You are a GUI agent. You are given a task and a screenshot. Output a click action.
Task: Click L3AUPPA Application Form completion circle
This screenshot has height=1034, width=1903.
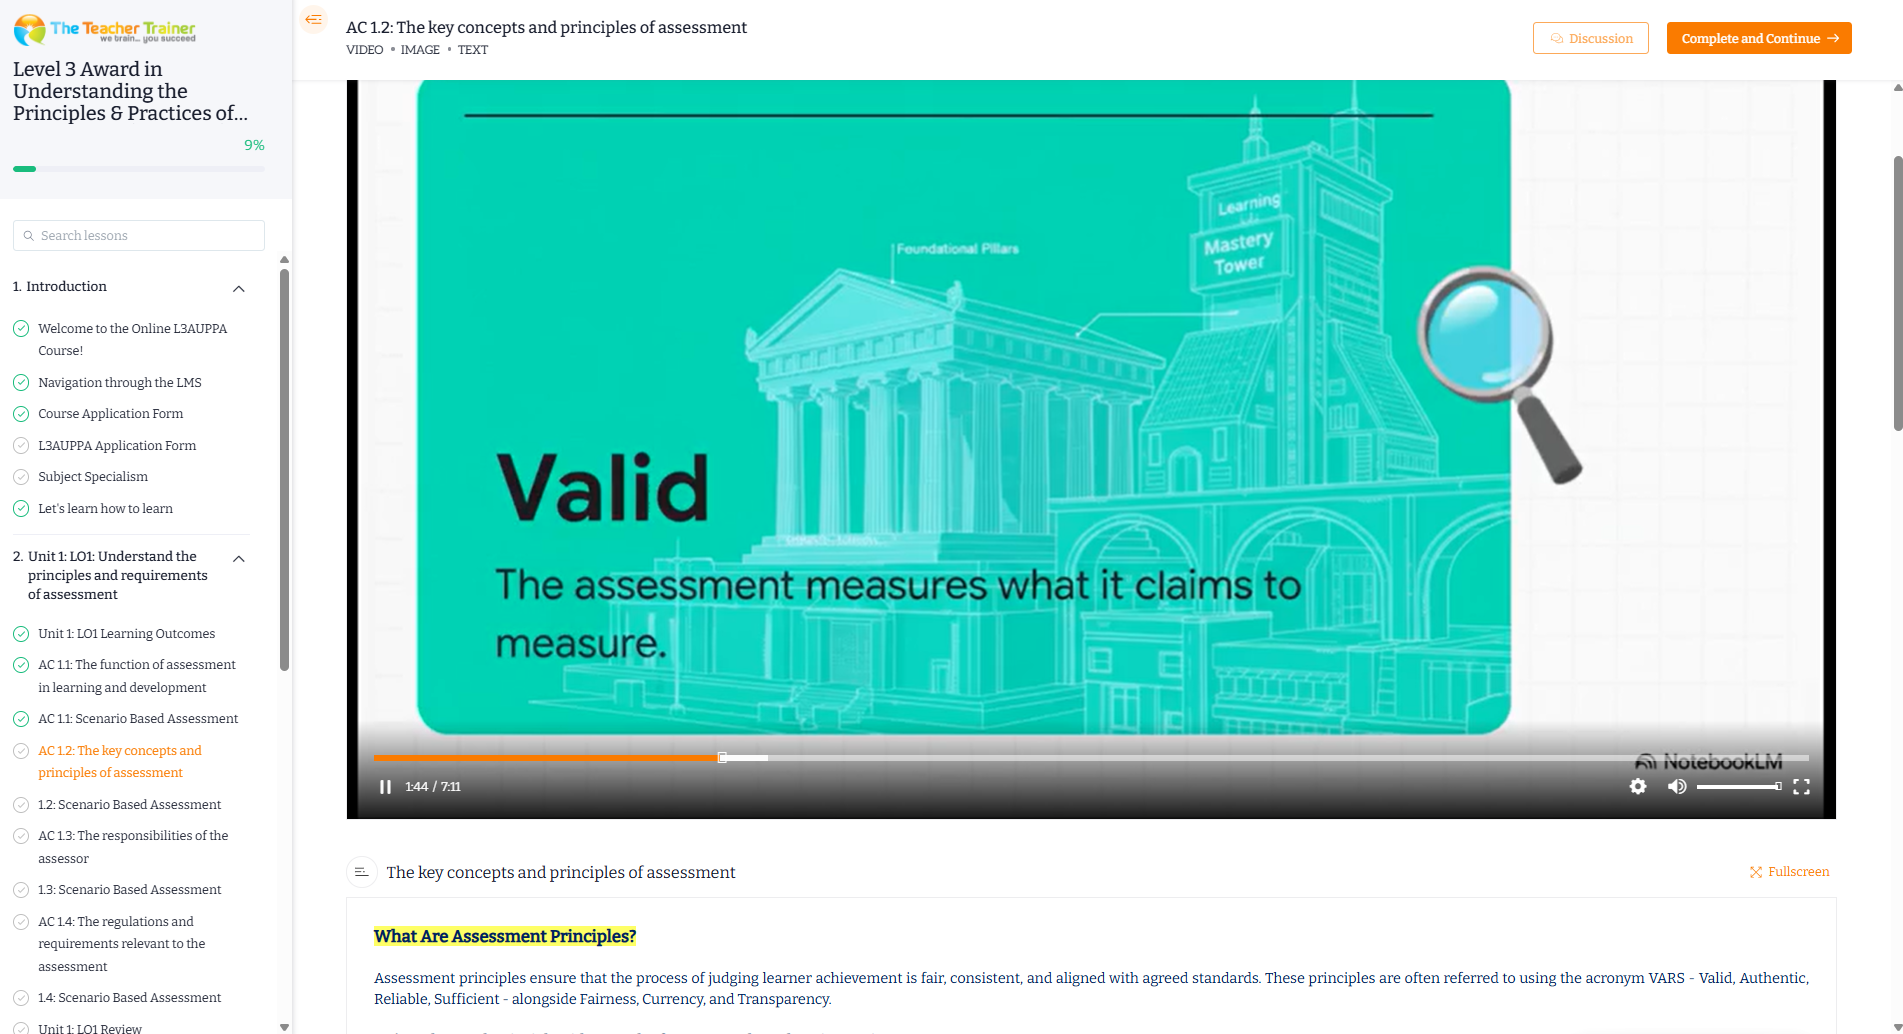[x=21, y=446]
